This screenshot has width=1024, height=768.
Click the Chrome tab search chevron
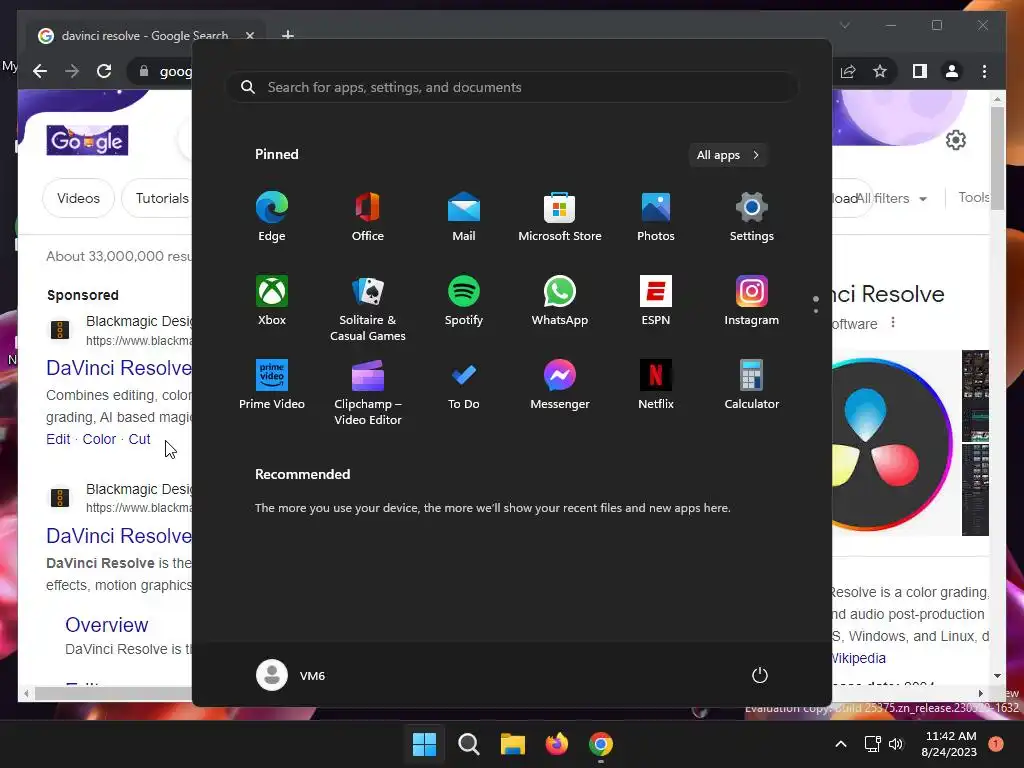point(844,25)
